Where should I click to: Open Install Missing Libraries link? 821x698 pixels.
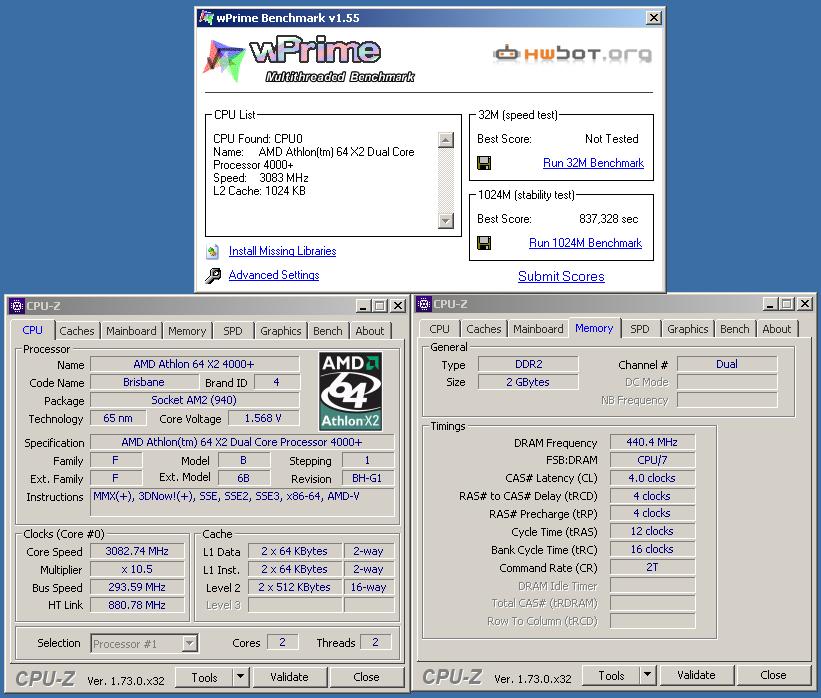point(283,251)
